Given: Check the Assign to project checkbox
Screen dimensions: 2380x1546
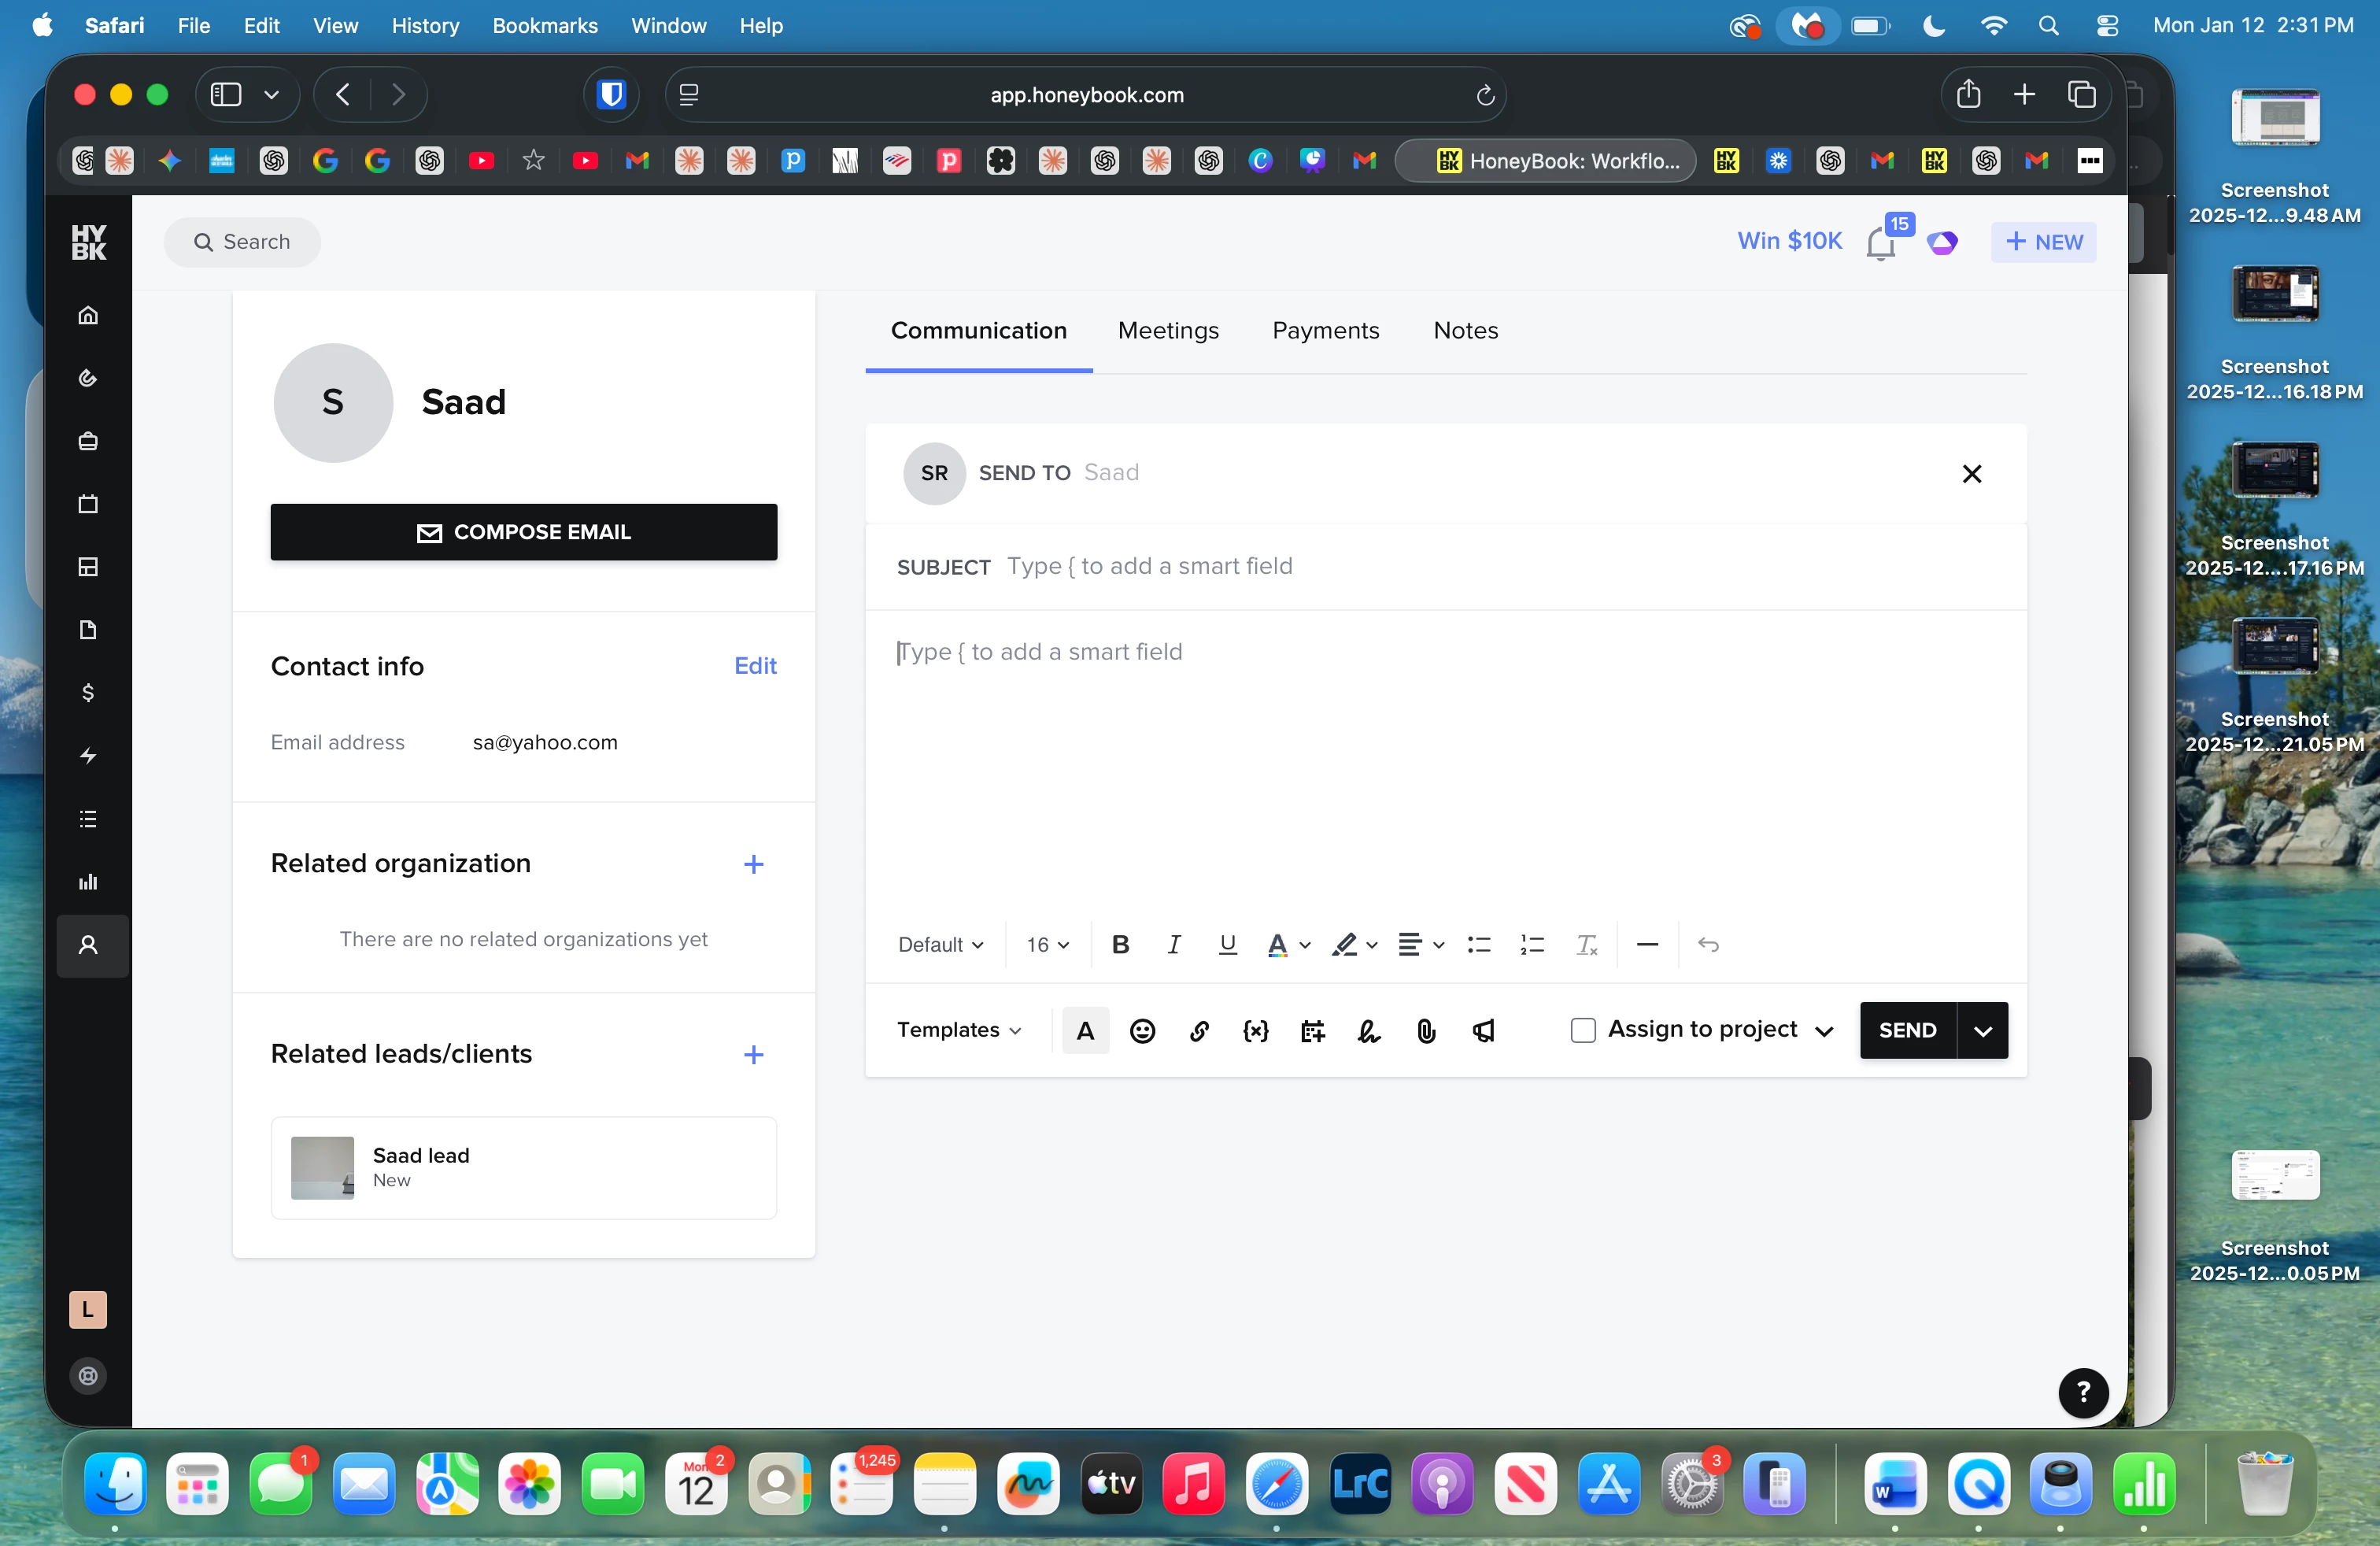Looking at the screenshot, I should click(x=1583, y=1030).
